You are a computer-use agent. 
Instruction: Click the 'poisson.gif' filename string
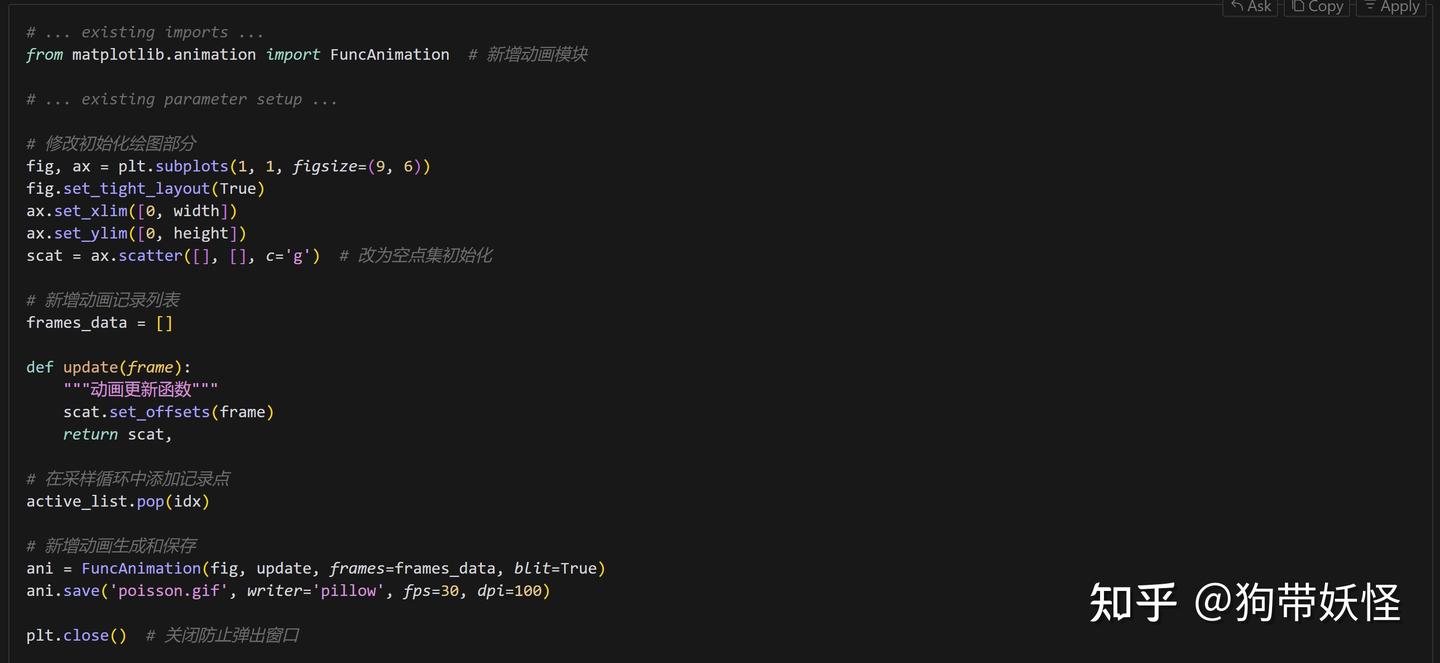coord(172,591)
